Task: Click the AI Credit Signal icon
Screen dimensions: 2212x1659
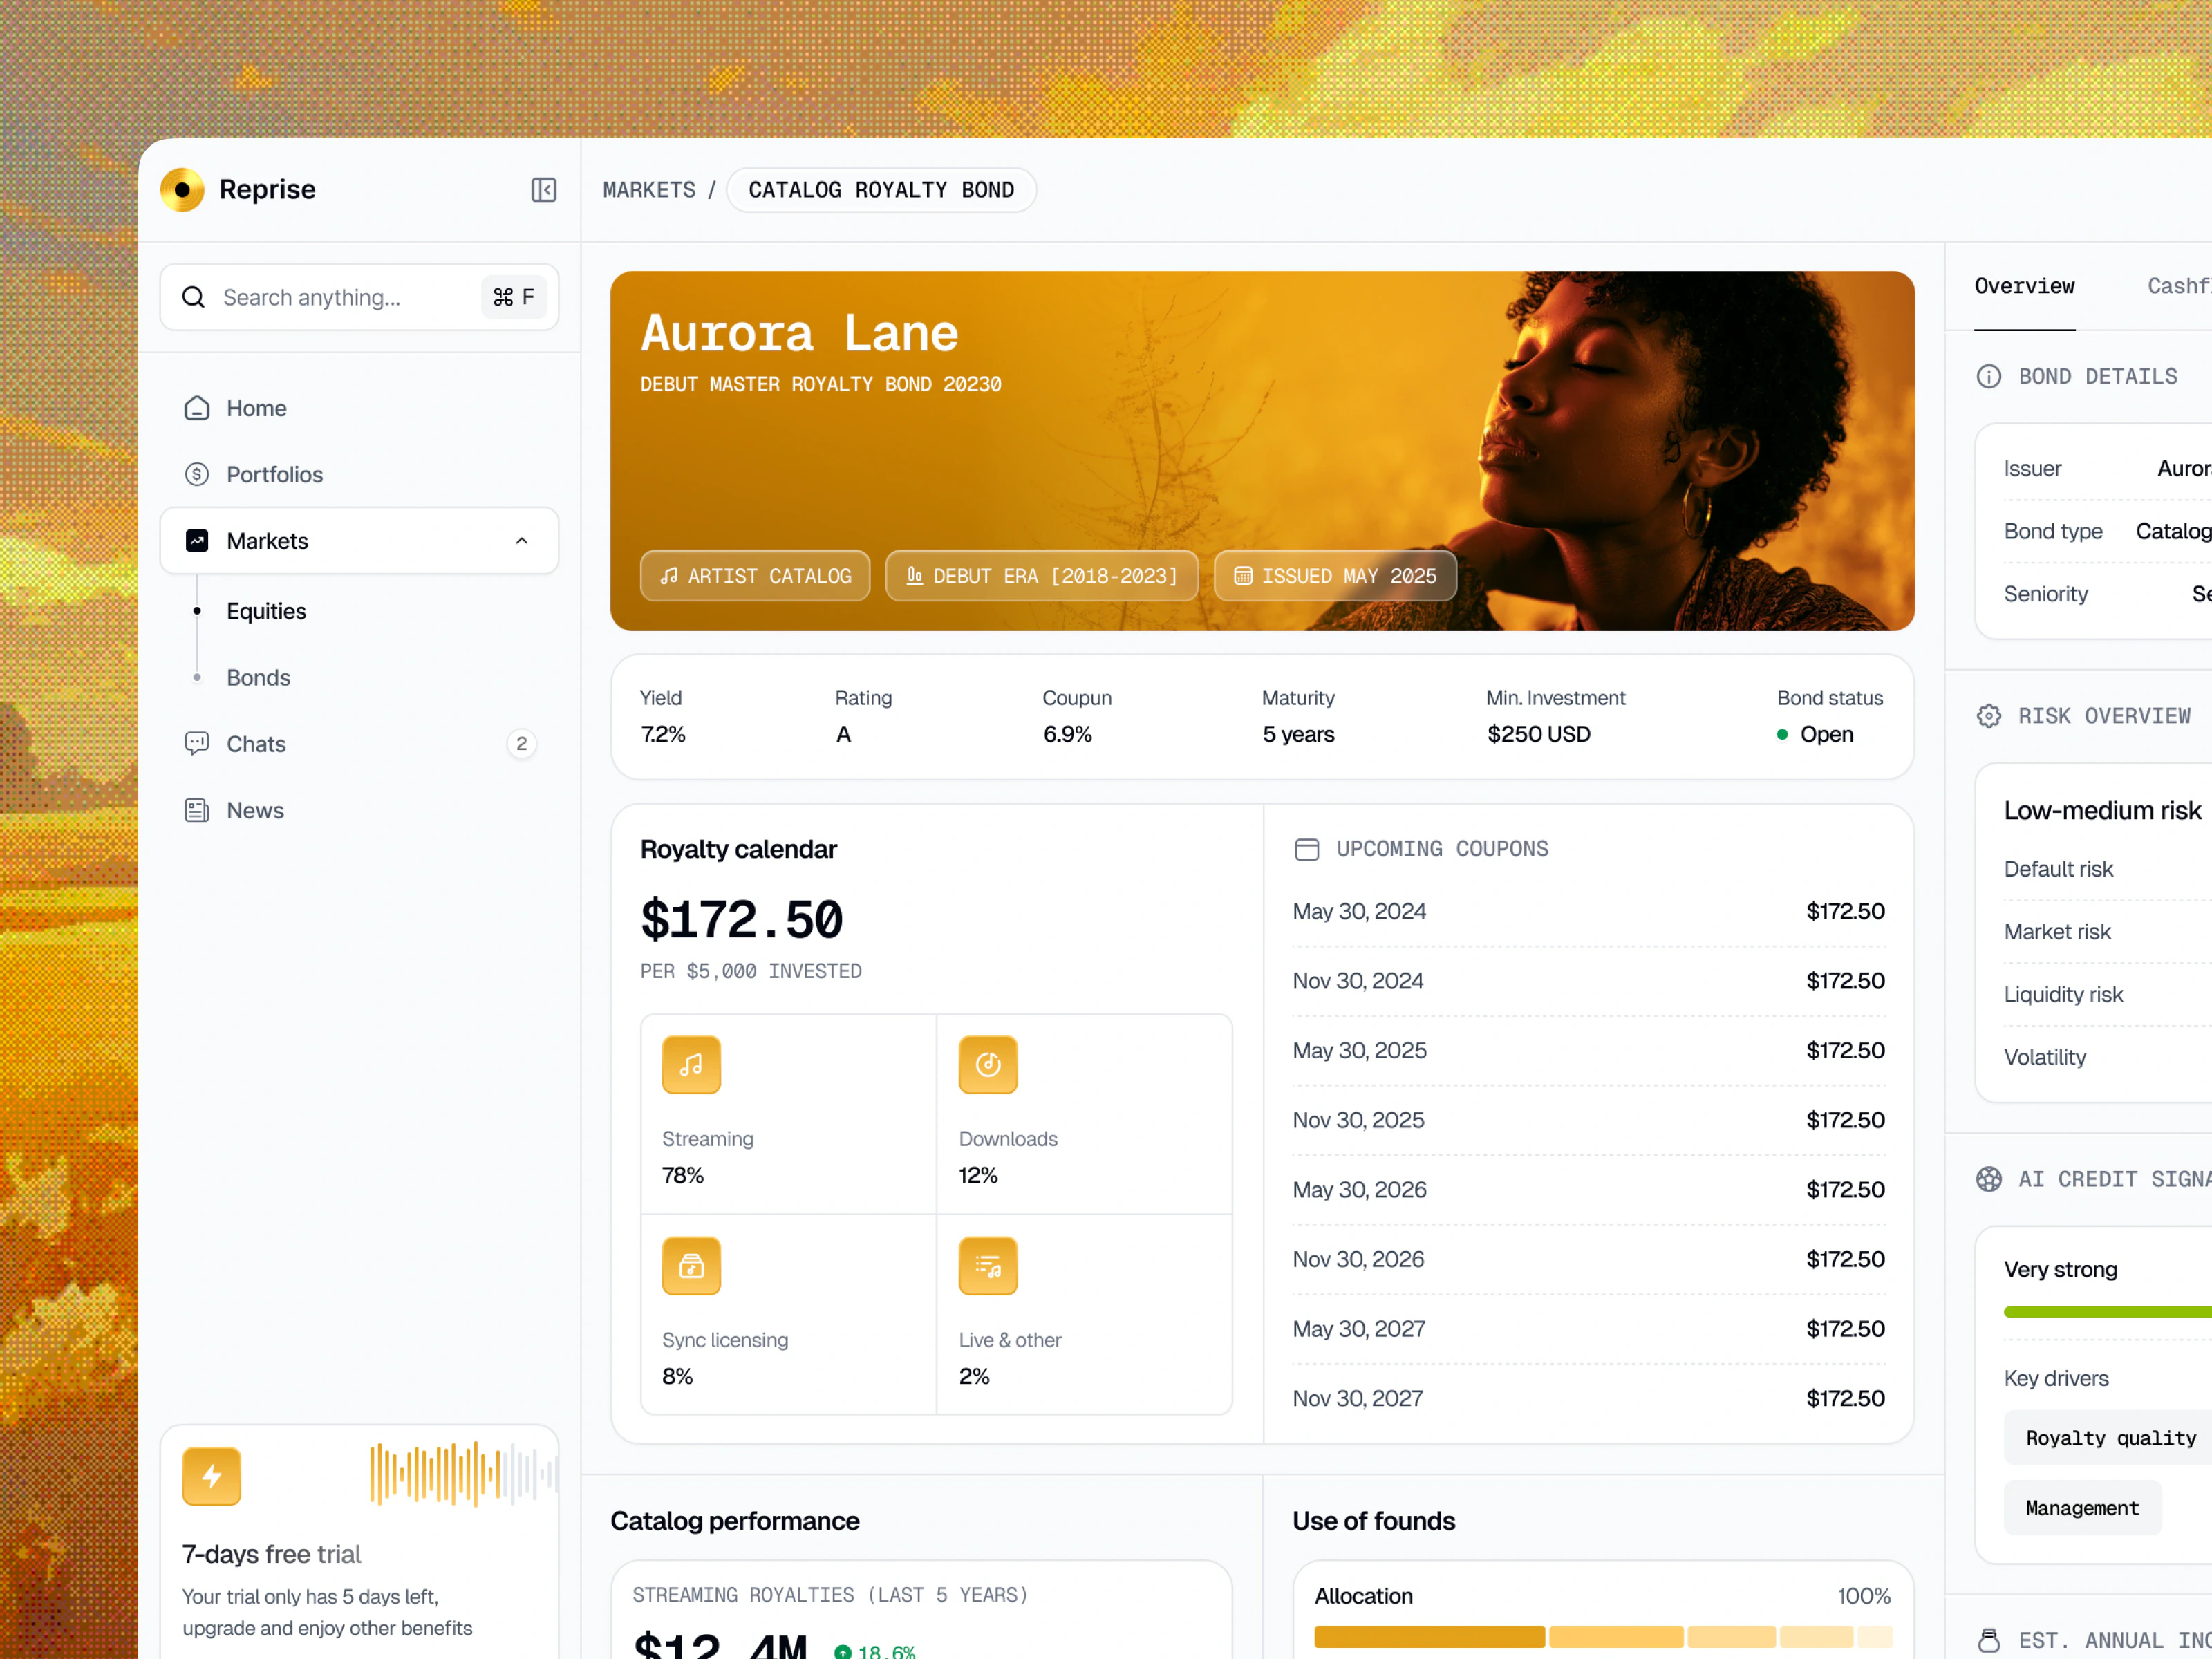Action: (1989, 1179)
